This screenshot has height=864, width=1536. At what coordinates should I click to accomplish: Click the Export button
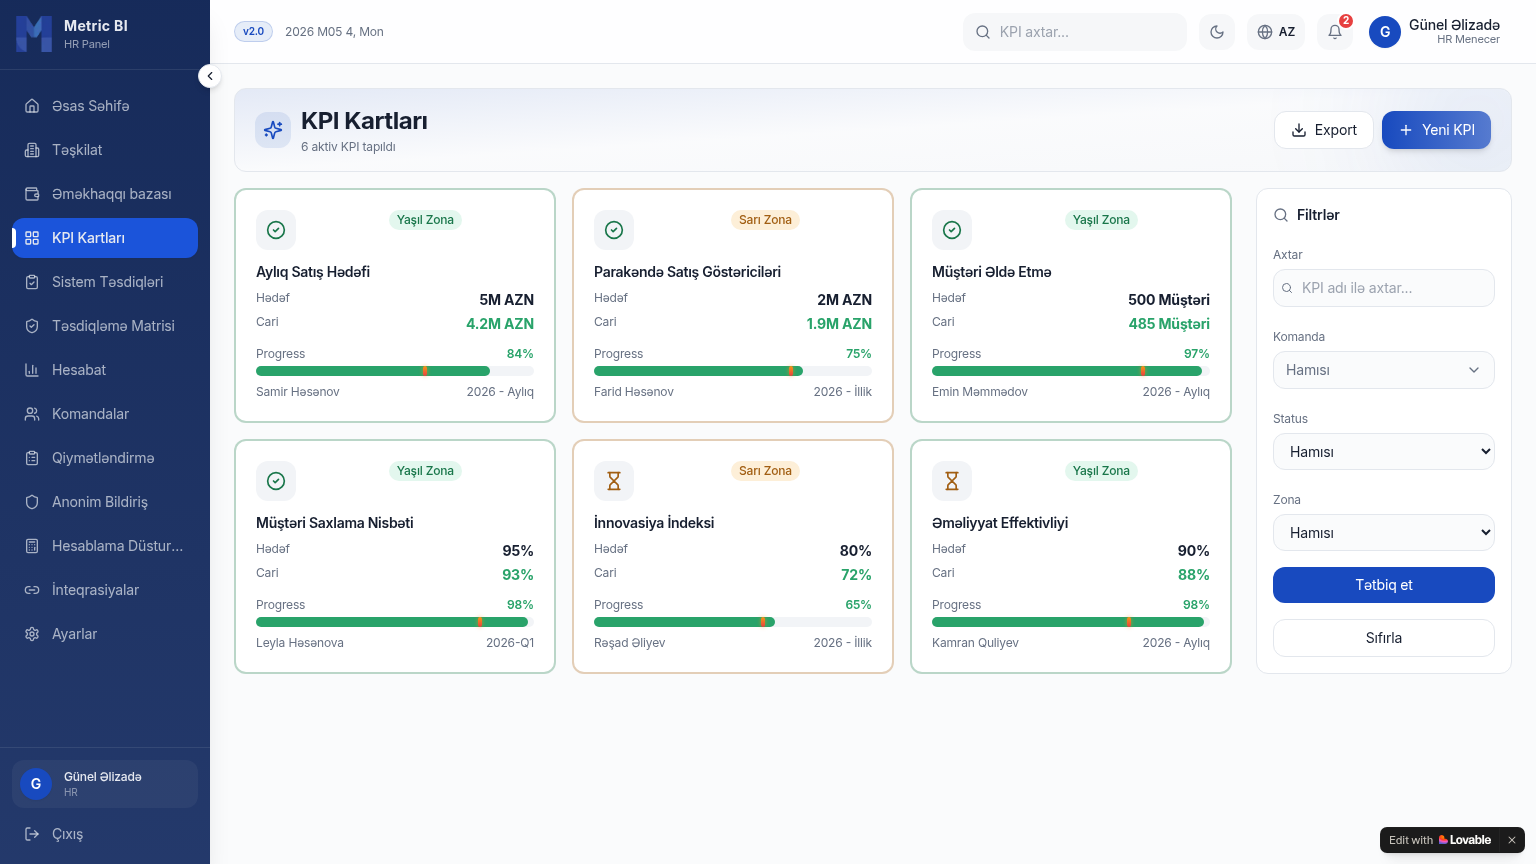tap(1324, 130)
